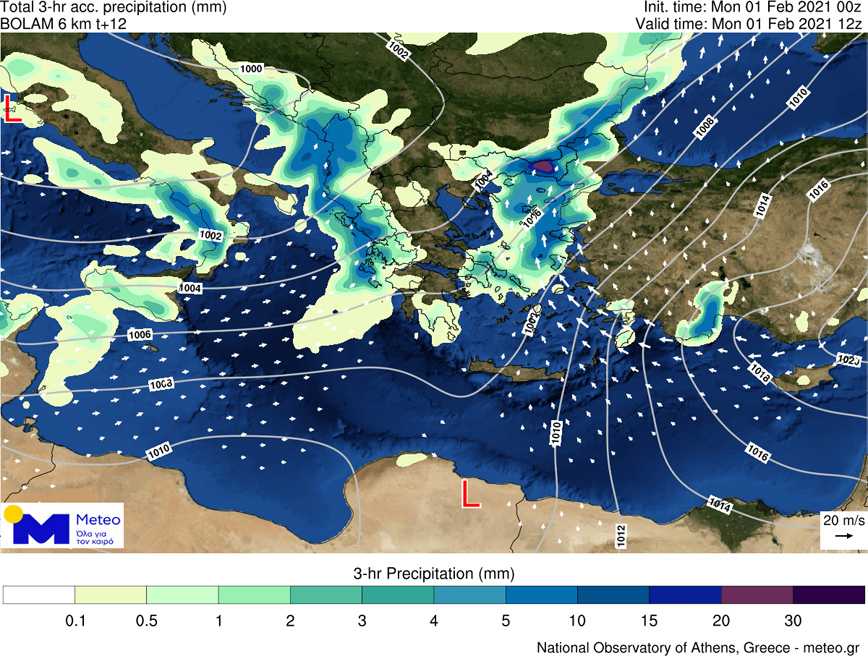Screen dimensions: 868x656
Task: Click the Valid time text
Action: click(750, 23)
